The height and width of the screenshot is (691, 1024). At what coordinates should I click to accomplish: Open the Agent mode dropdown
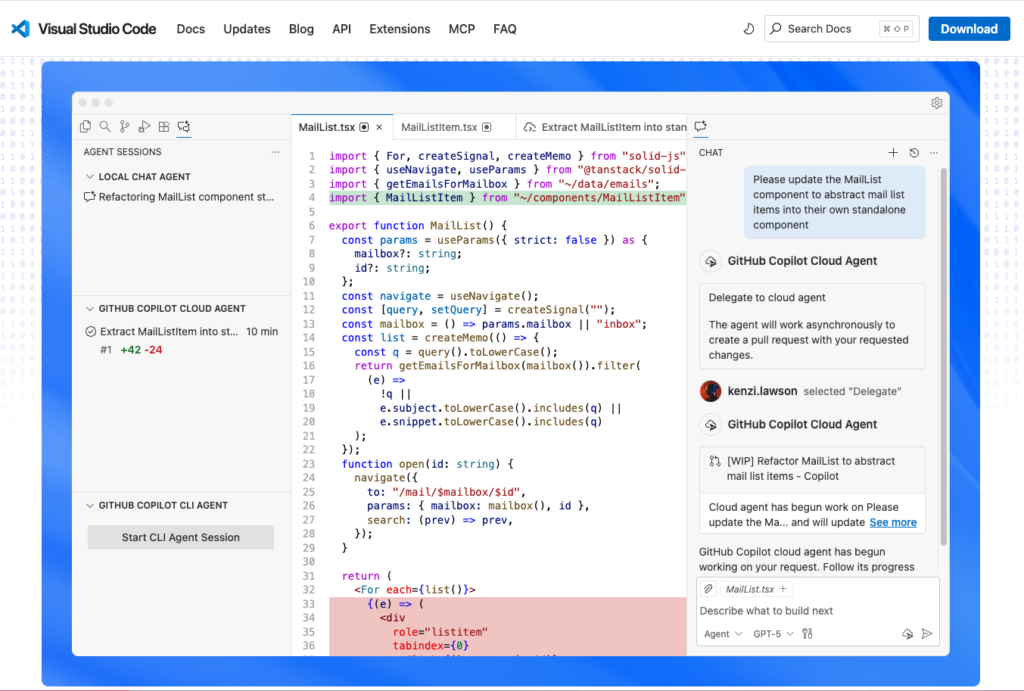pos(723,634)
